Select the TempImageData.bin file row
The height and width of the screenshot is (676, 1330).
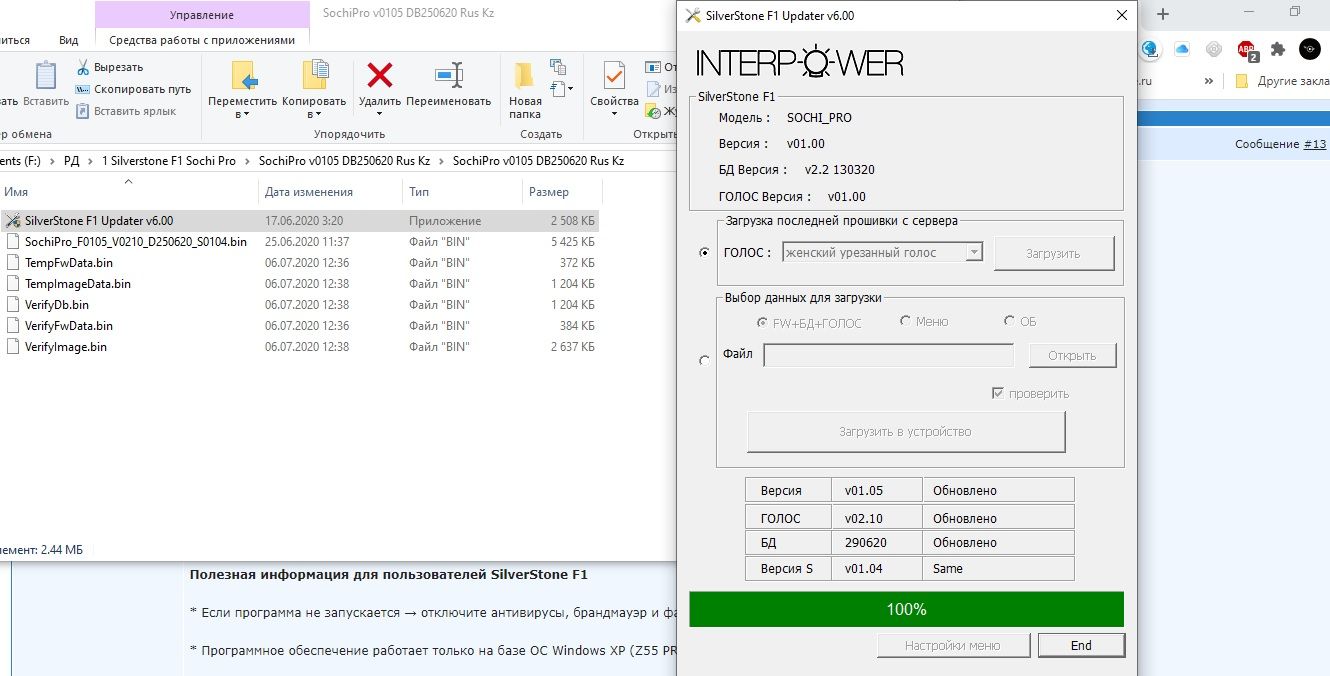point(300,283)
